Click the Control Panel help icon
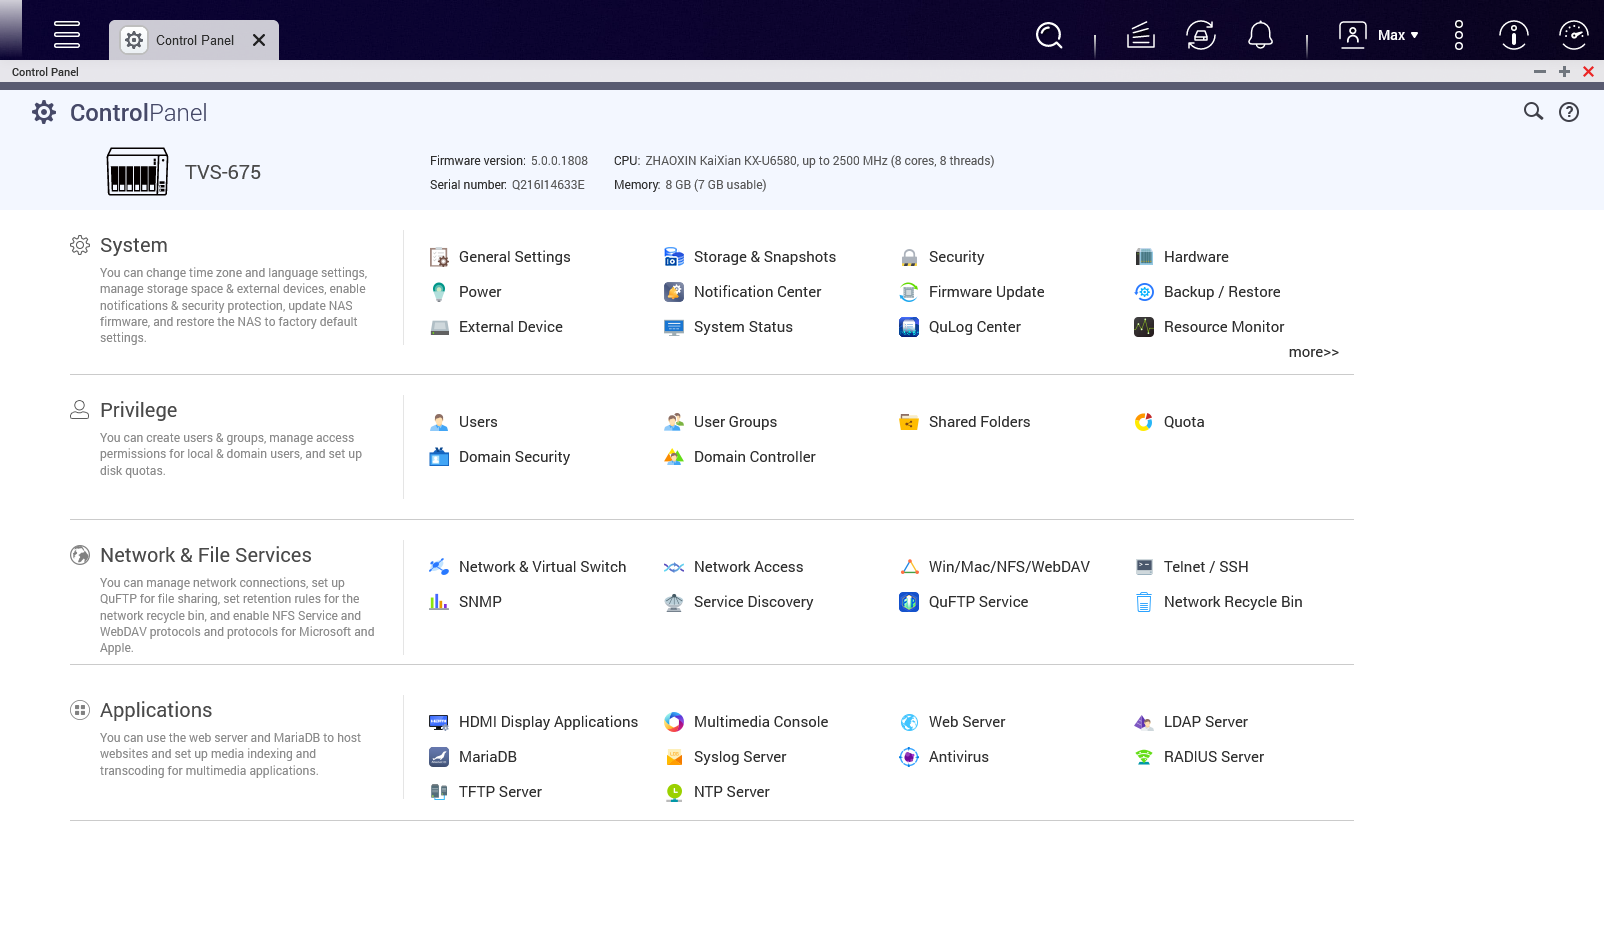This screenshot has height=951, width=1604. click(1569, 112)
